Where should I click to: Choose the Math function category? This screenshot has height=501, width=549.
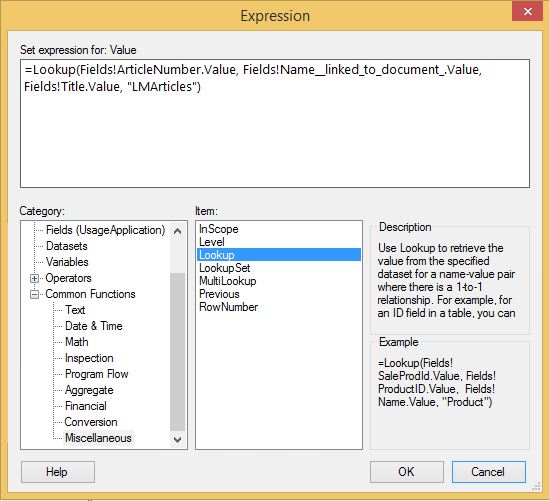pyautogui.click(x=76, y=342)
